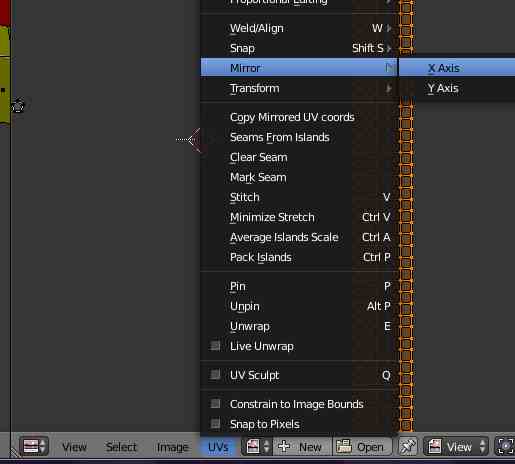Click the New image button
515x464 pixels.
click(302, 446)
